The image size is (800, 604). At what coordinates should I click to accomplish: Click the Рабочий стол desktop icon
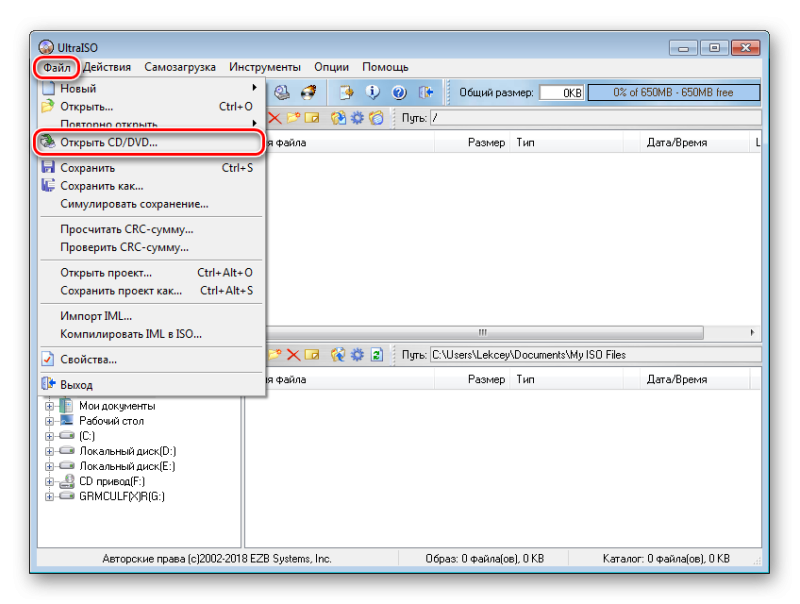(x=67, y=421)
